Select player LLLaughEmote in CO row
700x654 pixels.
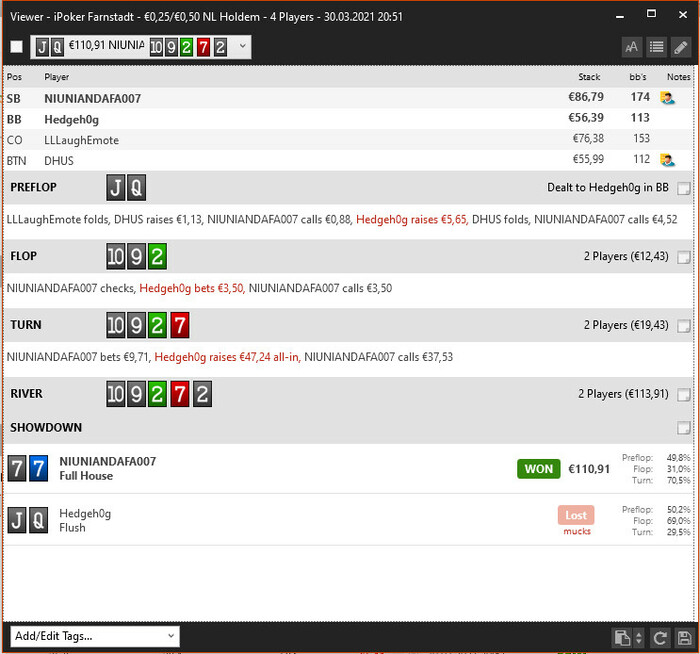(81, 140)
